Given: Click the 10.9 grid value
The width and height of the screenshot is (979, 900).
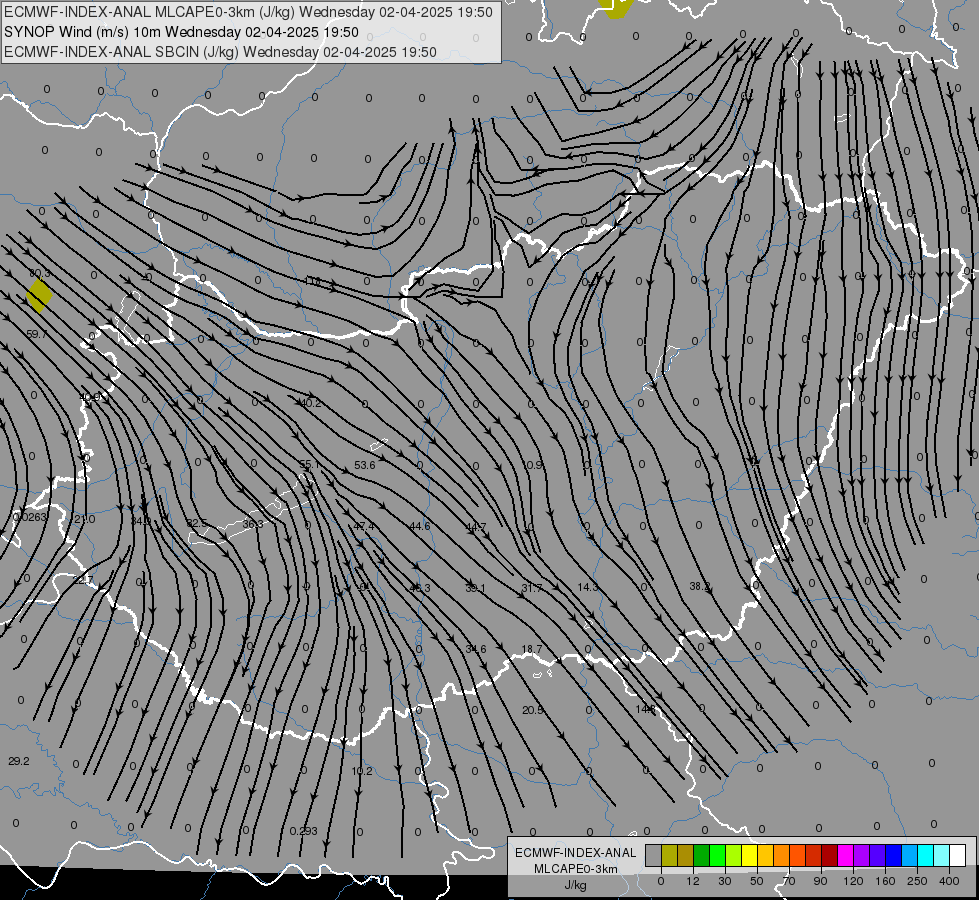Looking at the screenshot, I should (x=533, y=465).
